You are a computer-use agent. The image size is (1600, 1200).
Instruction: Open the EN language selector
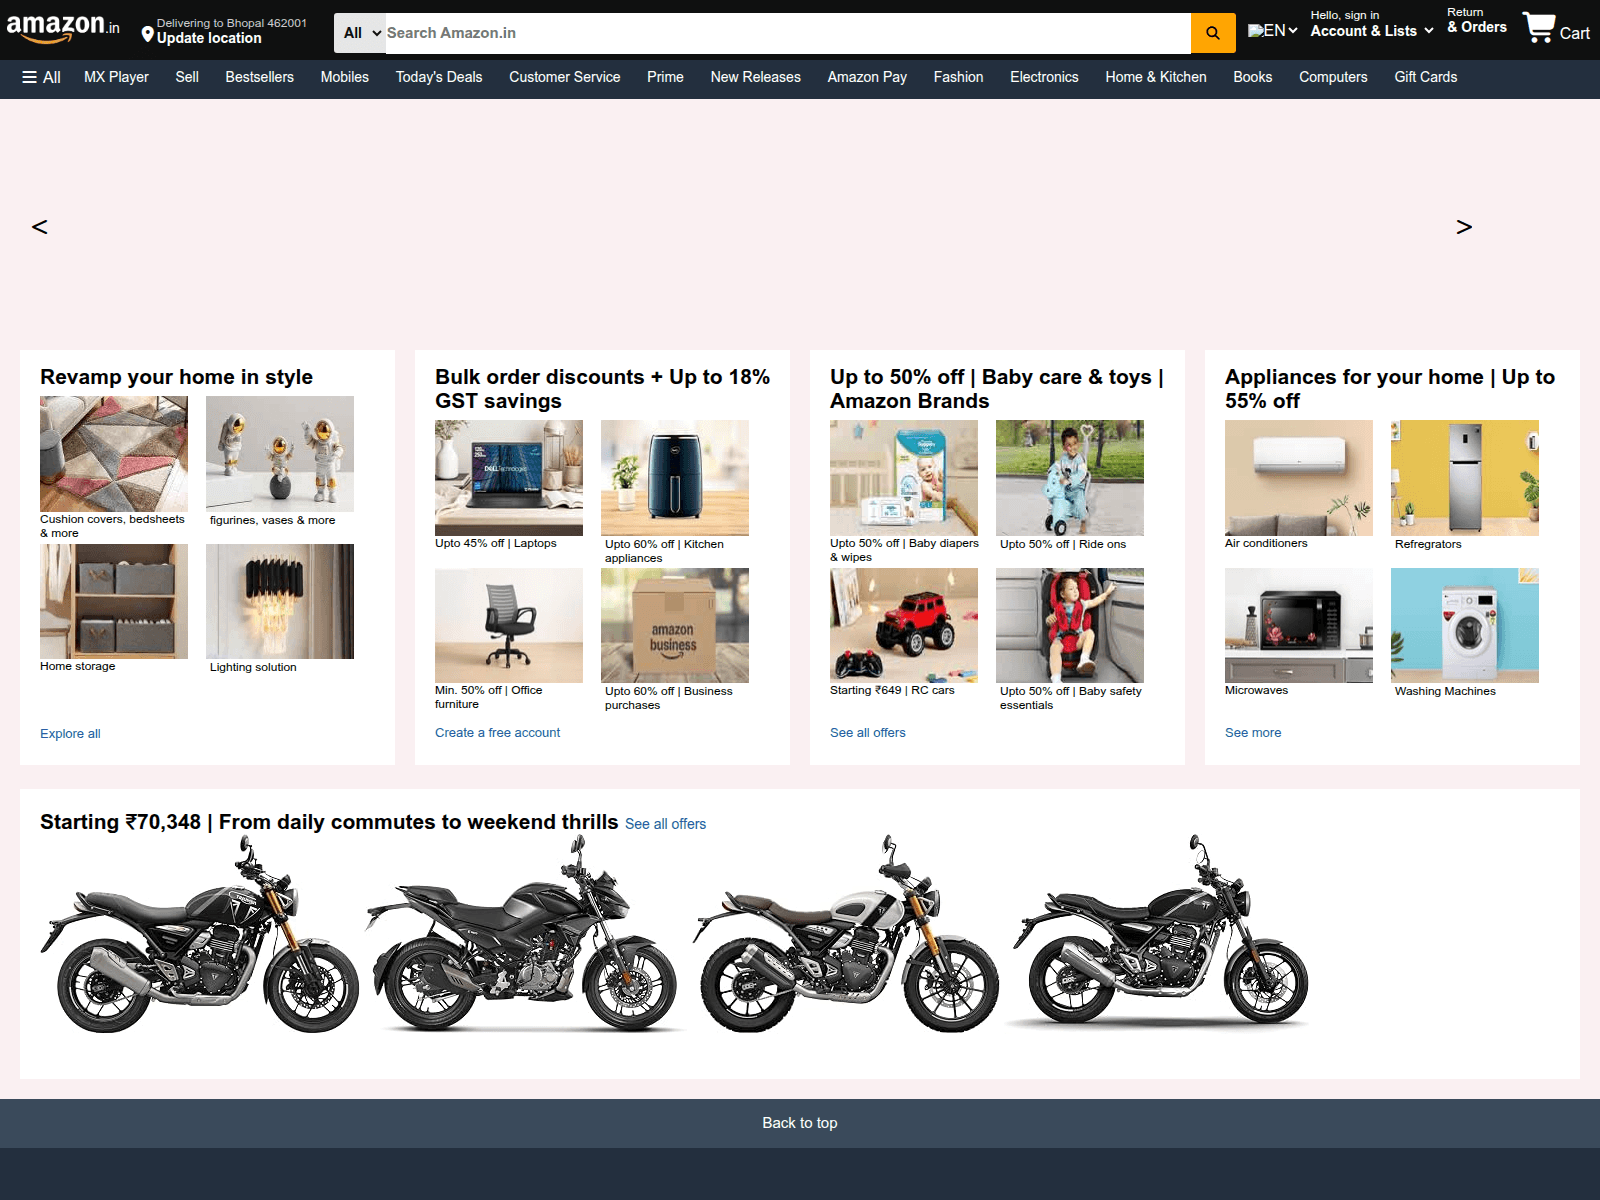click(1272, 31)
